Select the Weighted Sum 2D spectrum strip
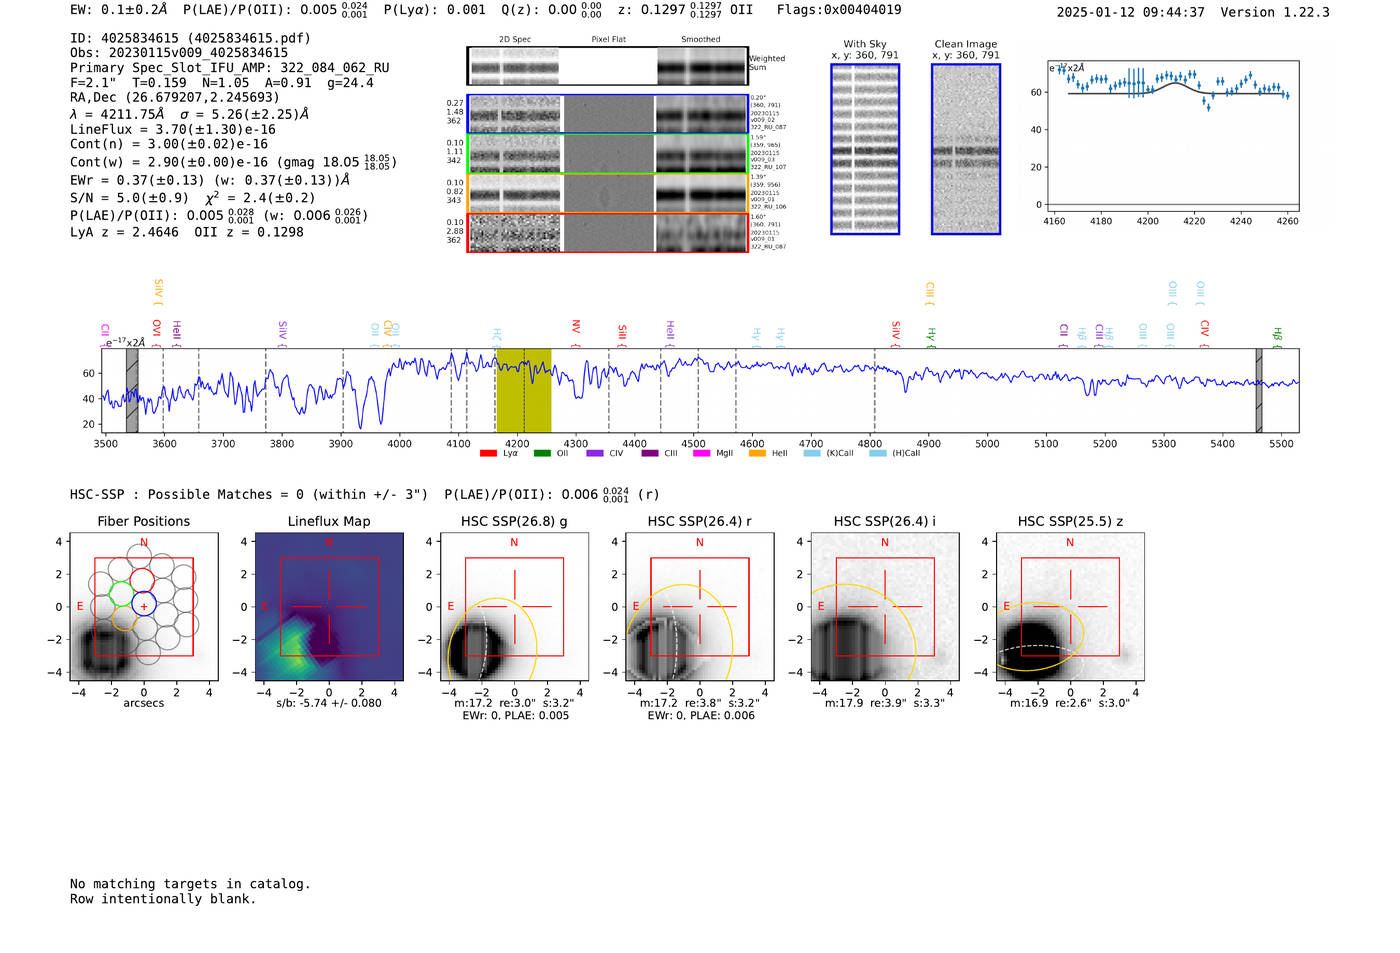 pyautogui.click(x=607, y=66)
